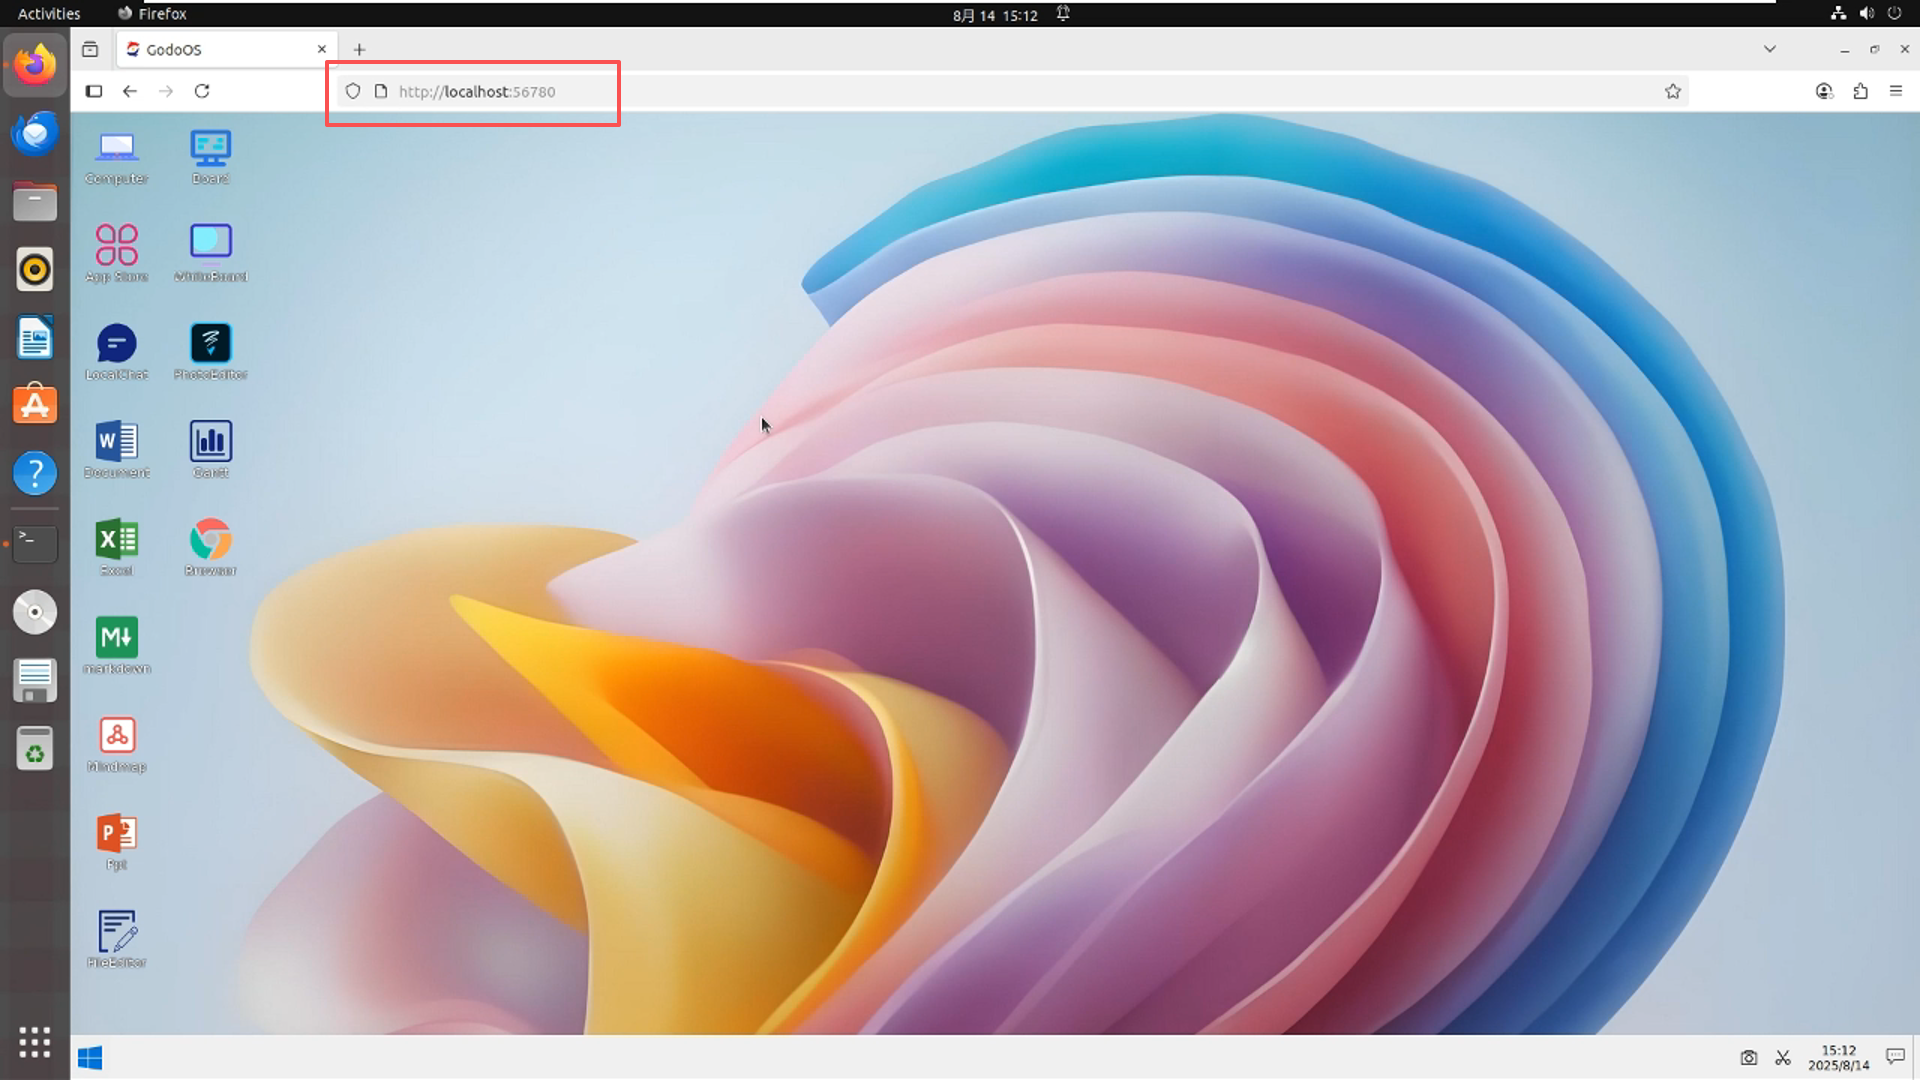Image resolution: width=1920 pixels, height=1080 pixels.
Task: Open LibreOffice Writer in dock
Action: (x=35, y=337)
